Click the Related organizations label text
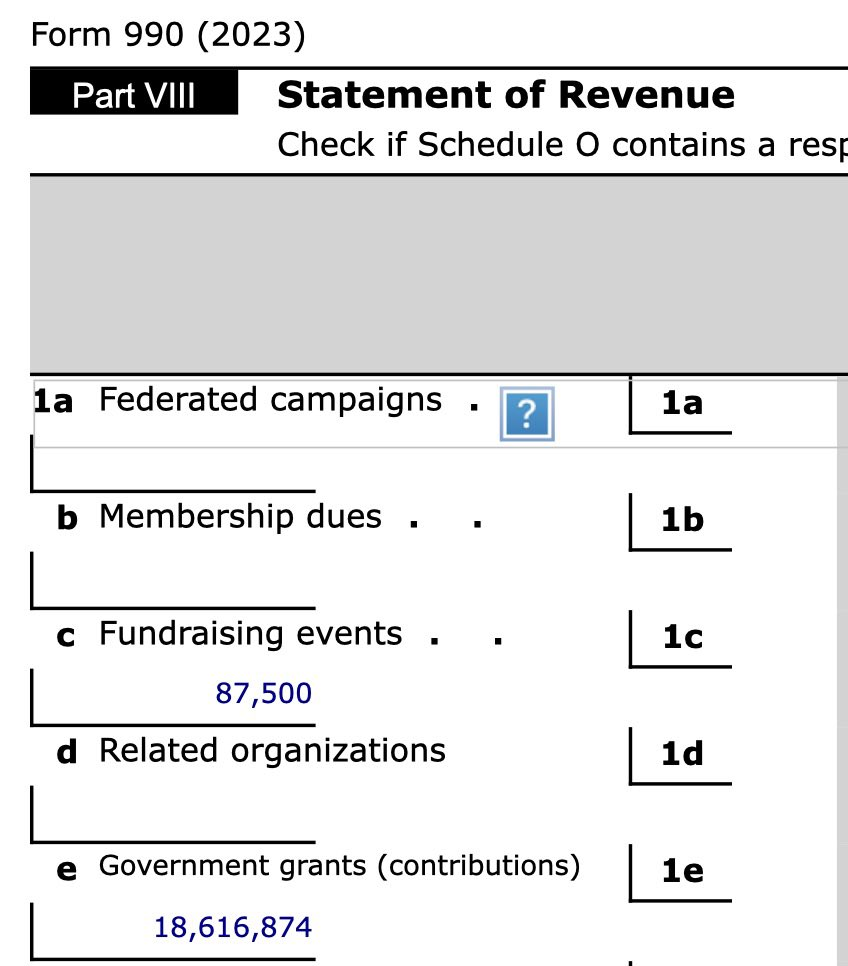 coord(272,751)
